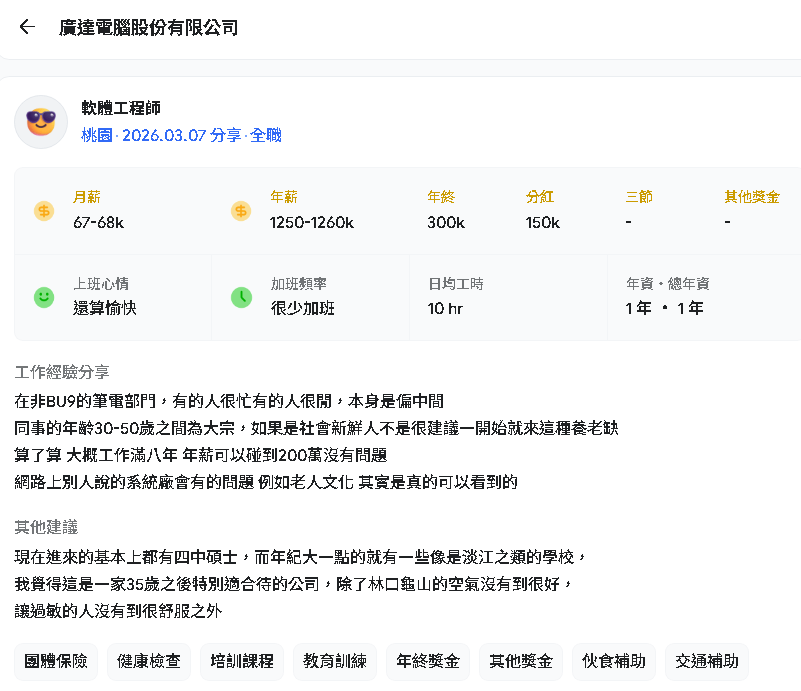Click the annual salary coin icon

click(x=241, y=211)
